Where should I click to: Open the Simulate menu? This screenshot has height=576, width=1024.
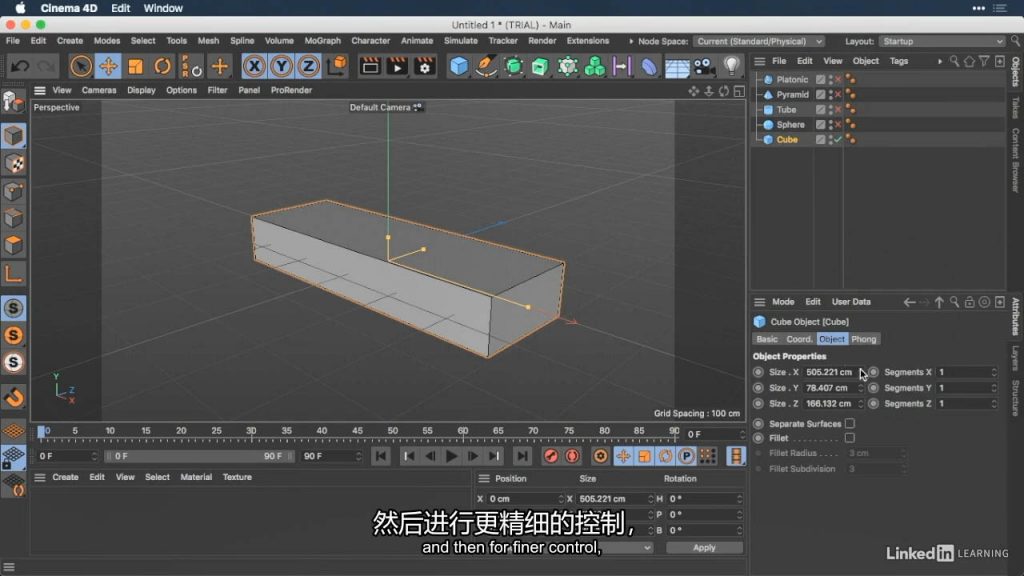[x=460, y=40]
